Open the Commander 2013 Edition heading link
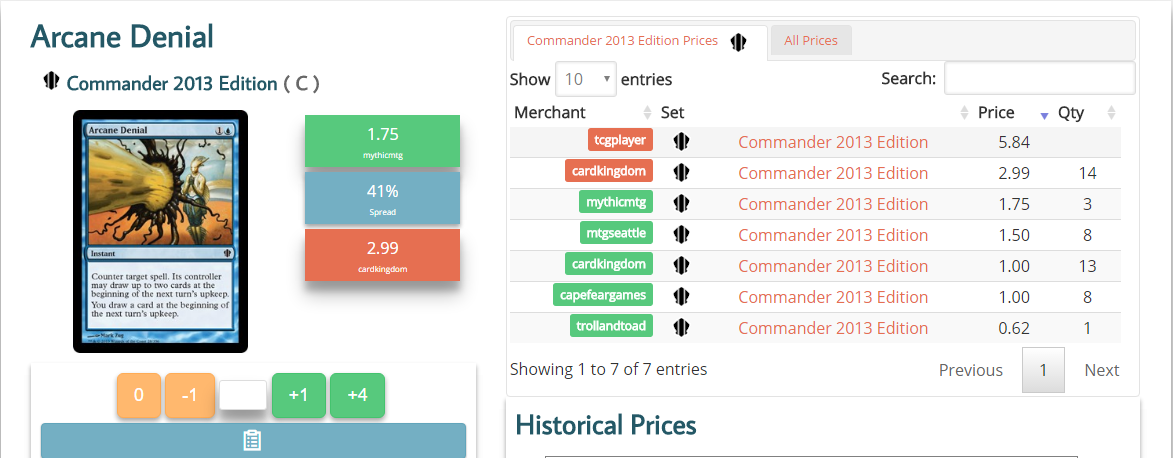Screen dimensions: 1173x458 [171, 83]
